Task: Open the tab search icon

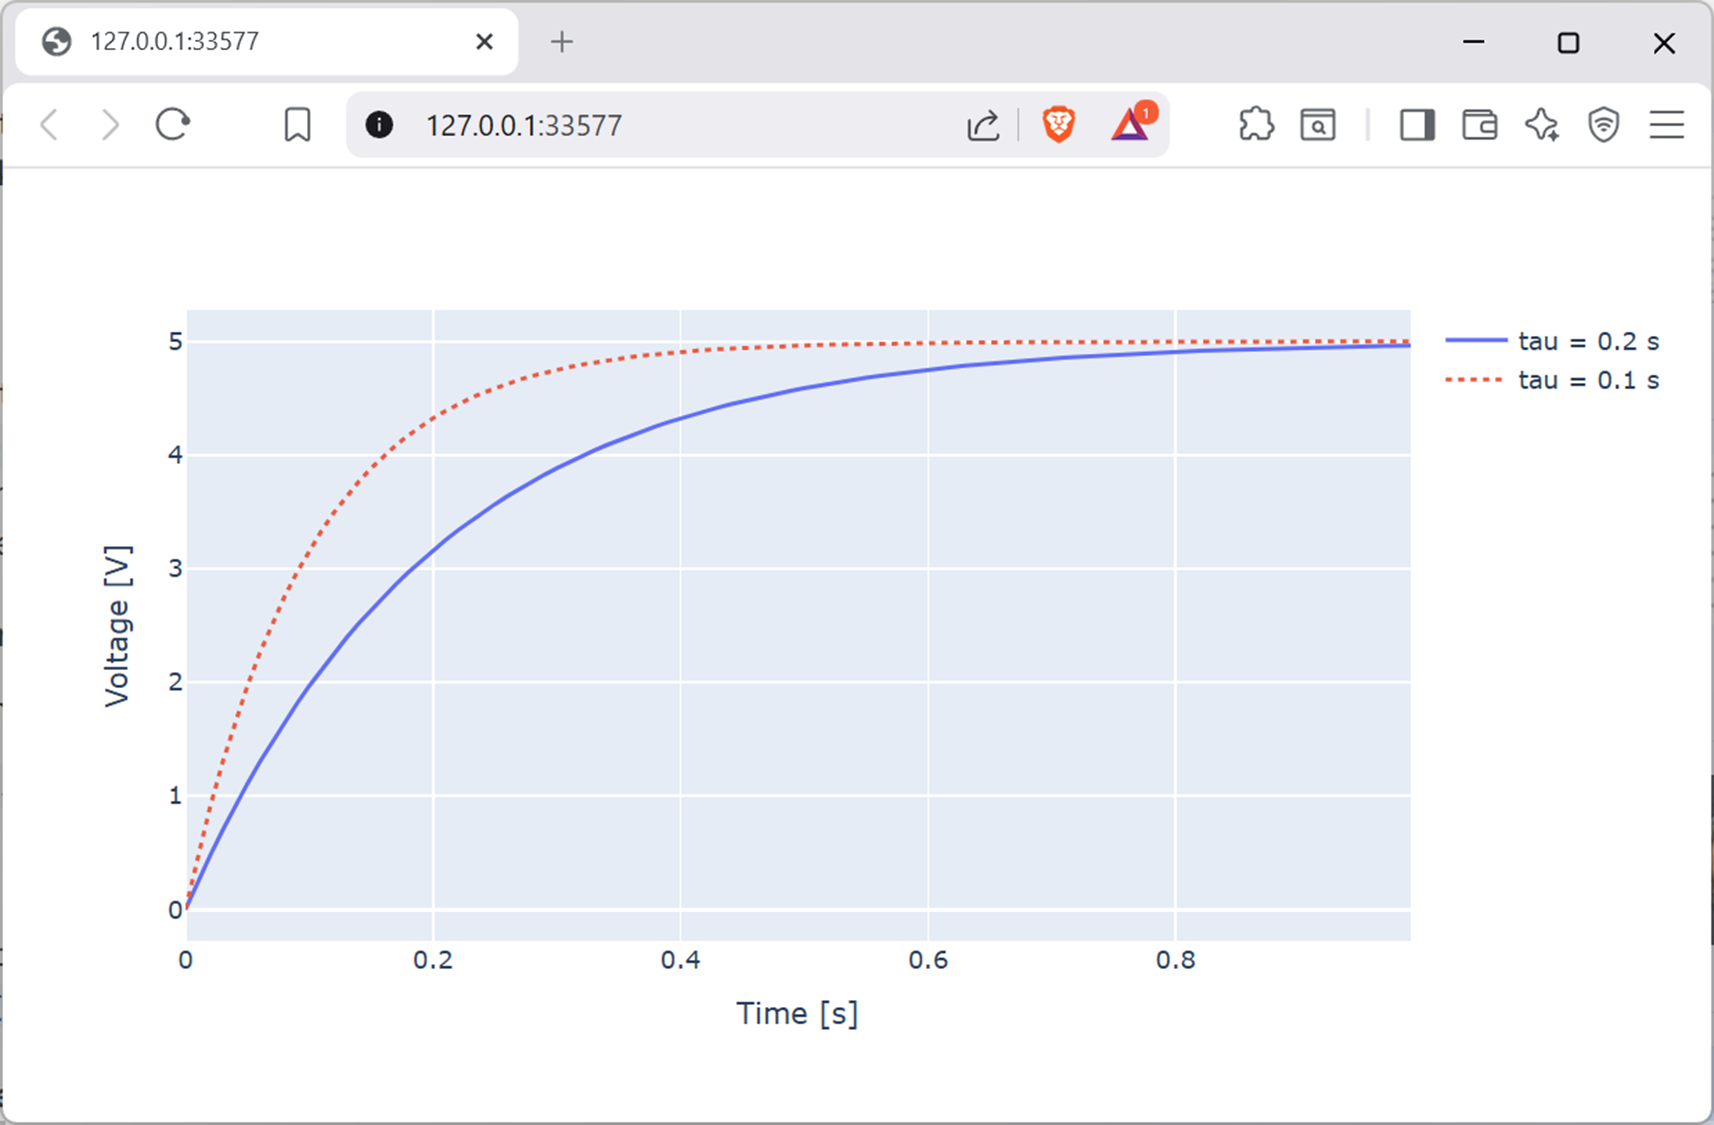Action: point(1317,125)
